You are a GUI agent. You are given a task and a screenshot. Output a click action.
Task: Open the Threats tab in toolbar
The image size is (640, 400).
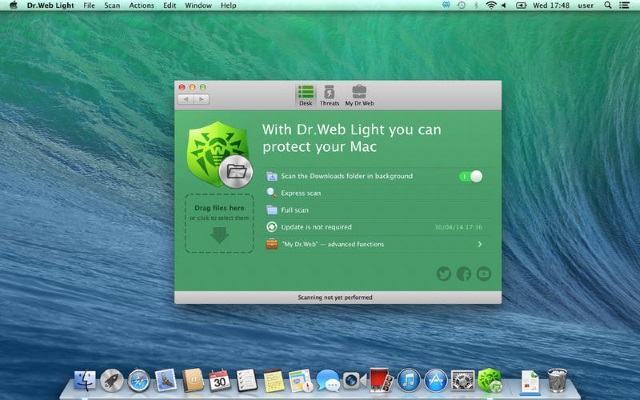tap(329, 95)
